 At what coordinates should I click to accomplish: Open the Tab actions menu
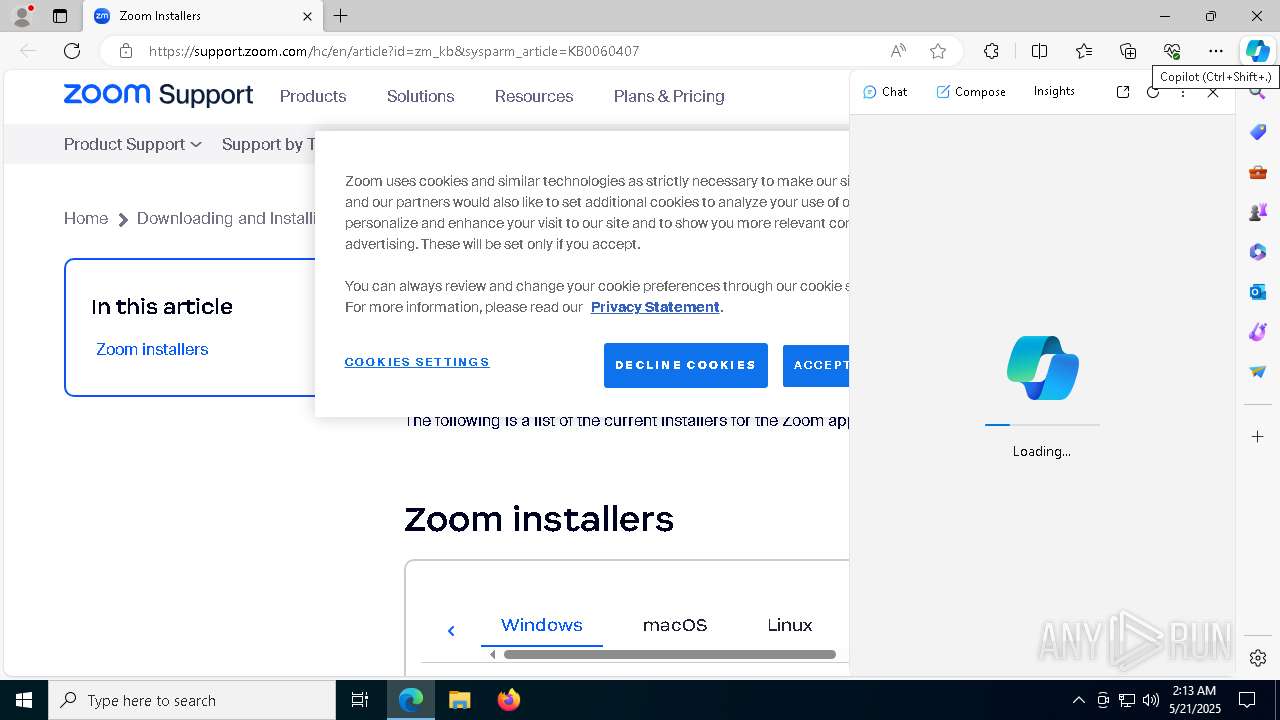pyautogui.click(x=60, y=16)
